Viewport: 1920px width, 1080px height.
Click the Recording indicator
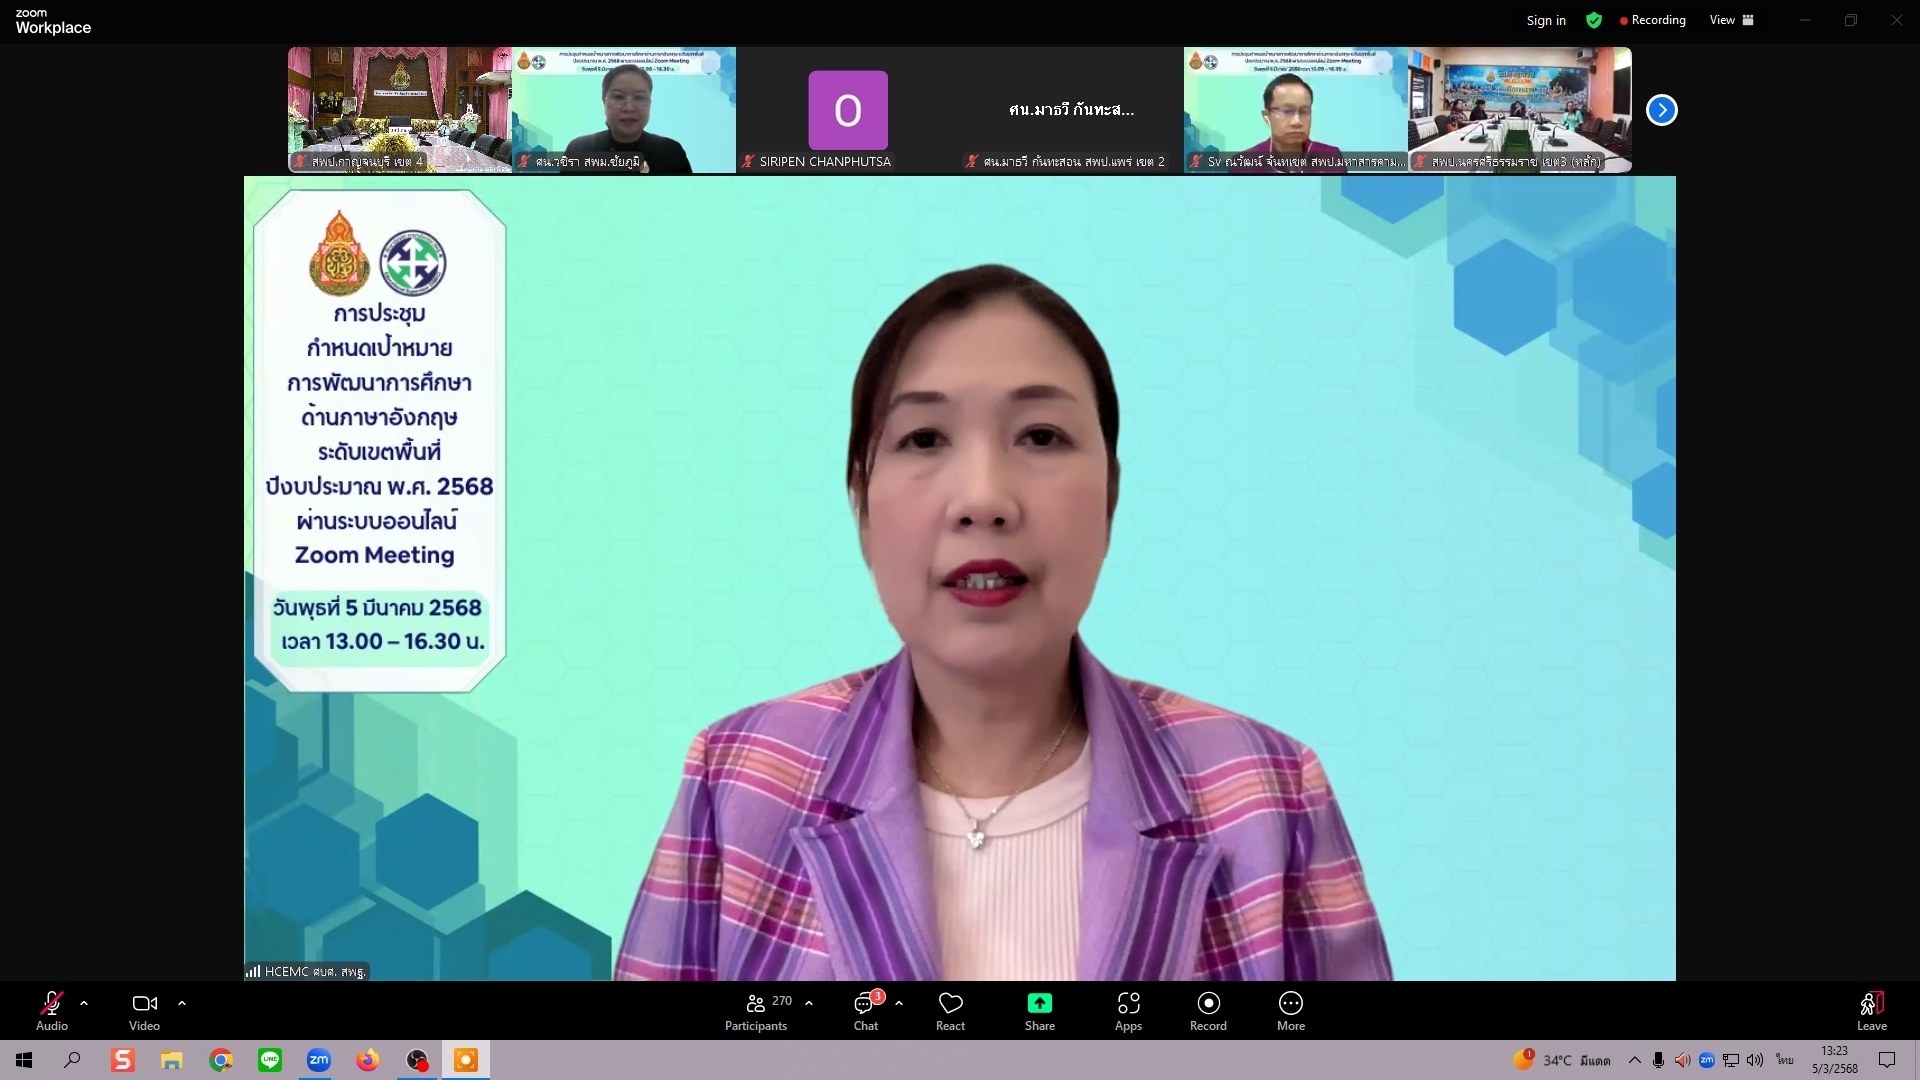tap(1653, 20)
